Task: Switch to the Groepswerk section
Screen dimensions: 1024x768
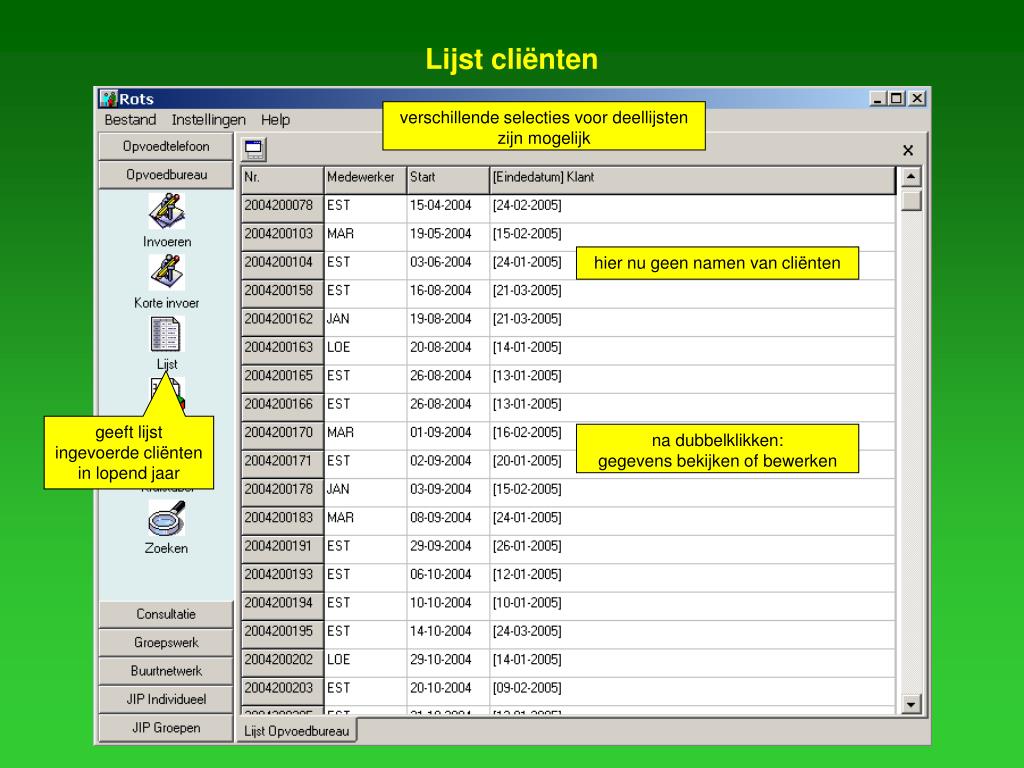Action: [x=166, y=643]
